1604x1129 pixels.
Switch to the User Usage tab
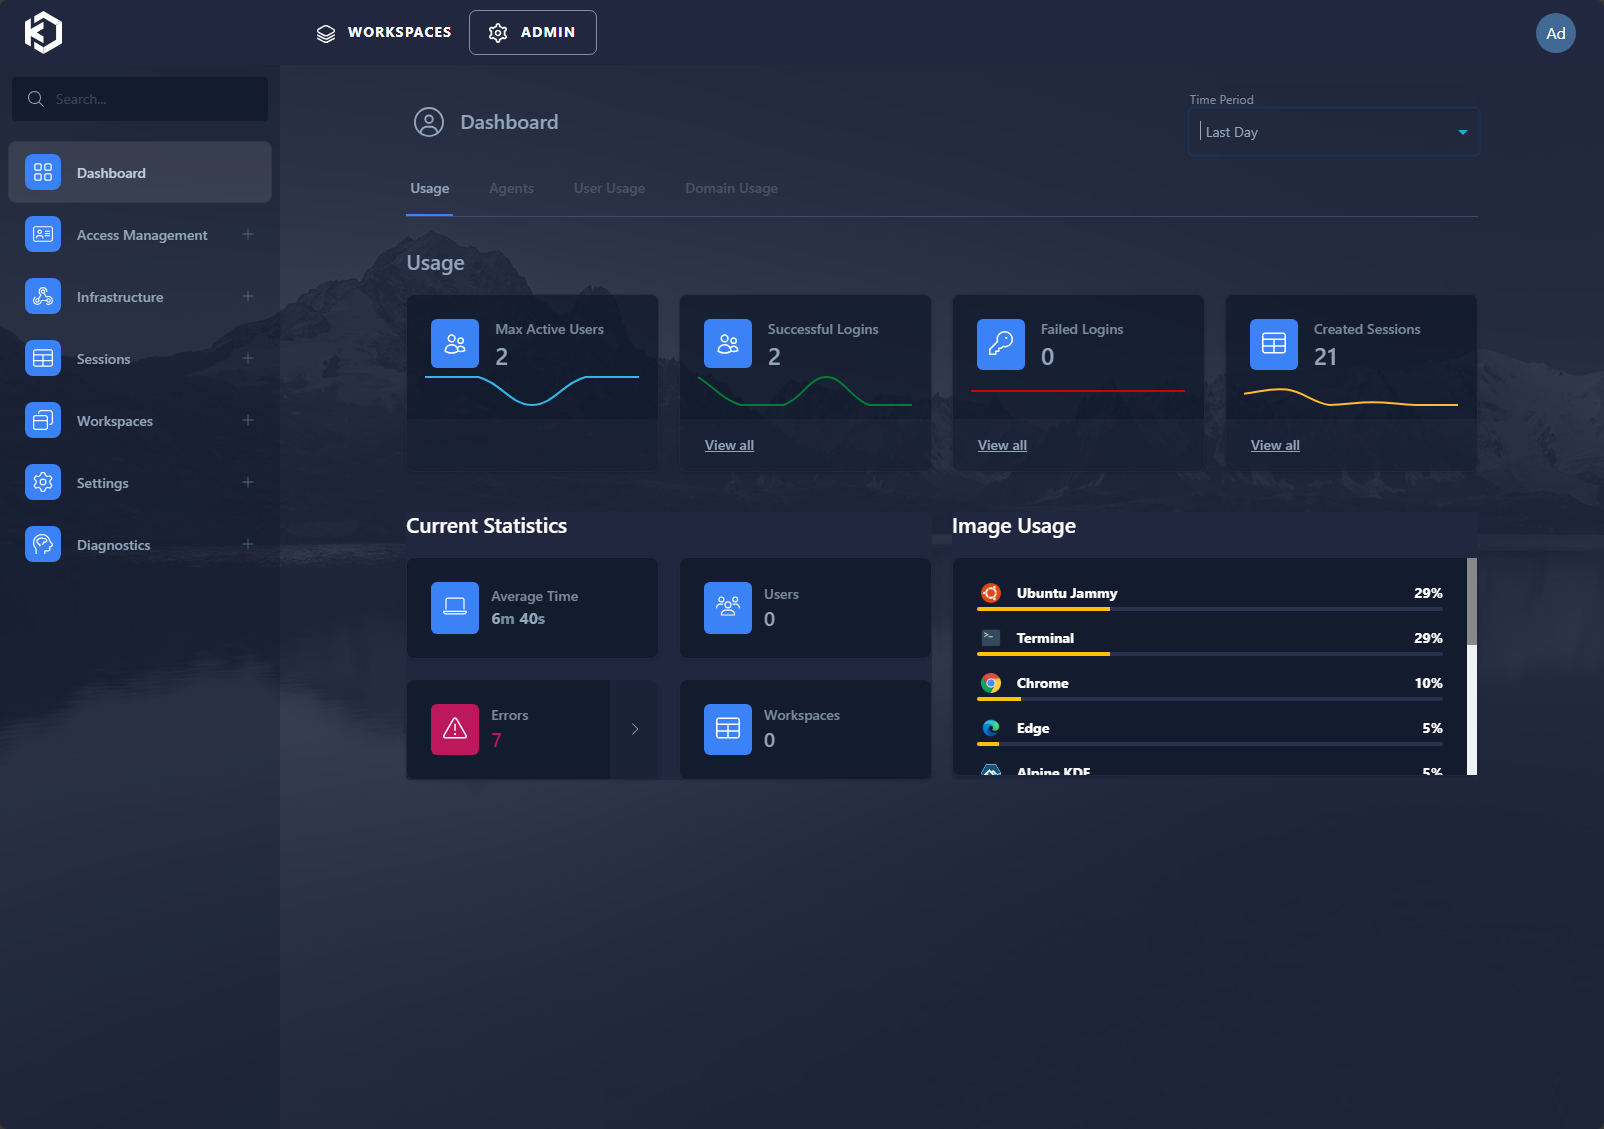[x=609, y=188]
